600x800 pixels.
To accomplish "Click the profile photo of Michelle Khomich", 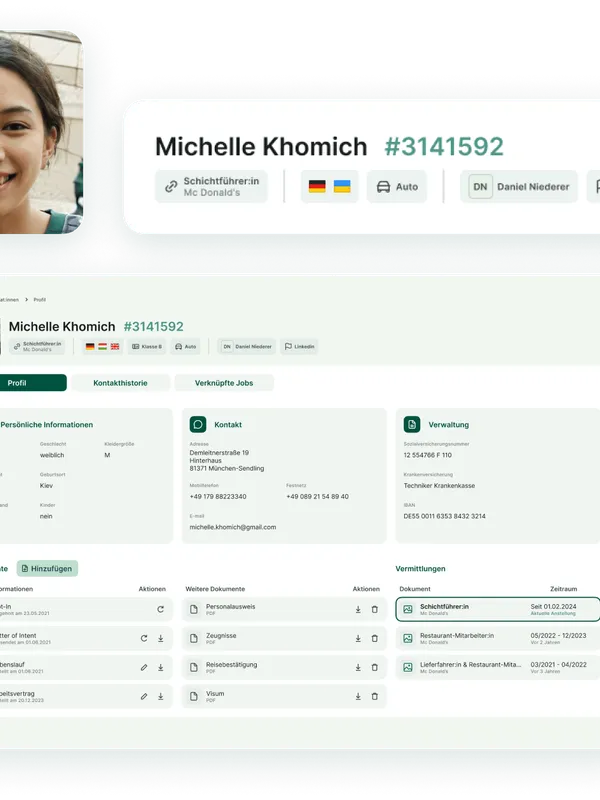I will click(x=41, y=132).
